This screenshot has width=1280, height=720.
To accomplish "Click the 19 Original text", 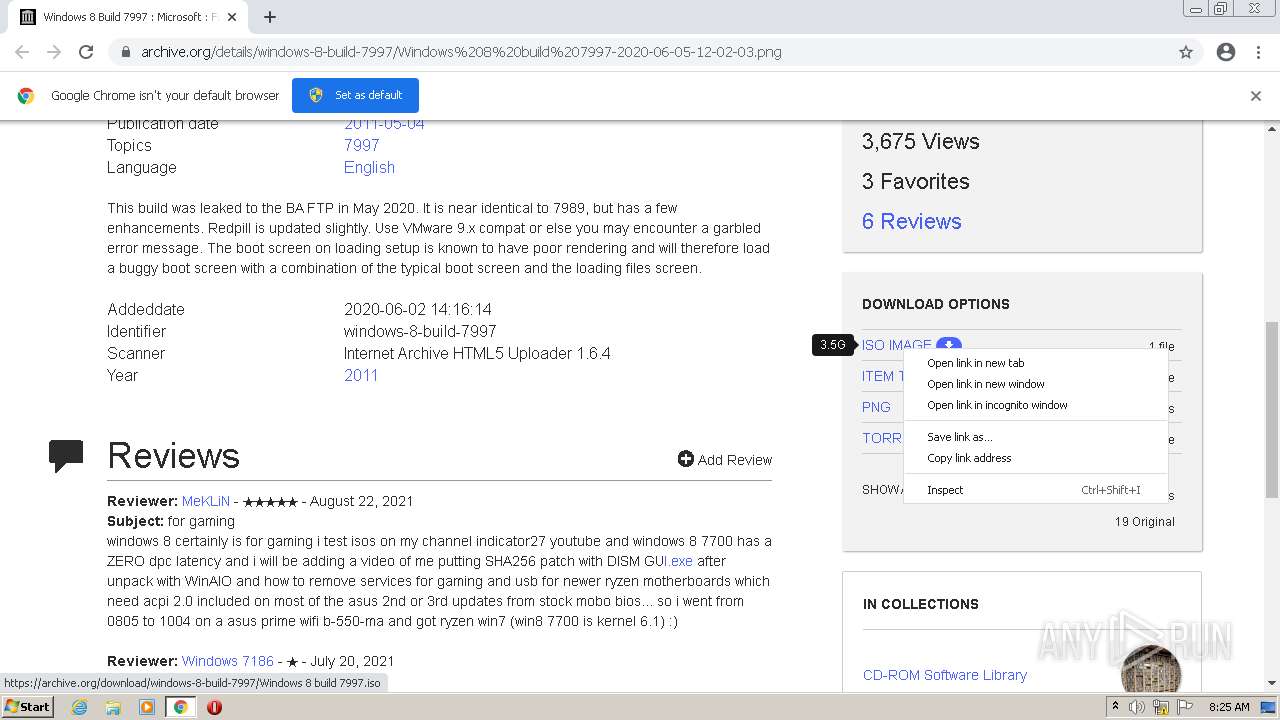I will pos(1145,522).
